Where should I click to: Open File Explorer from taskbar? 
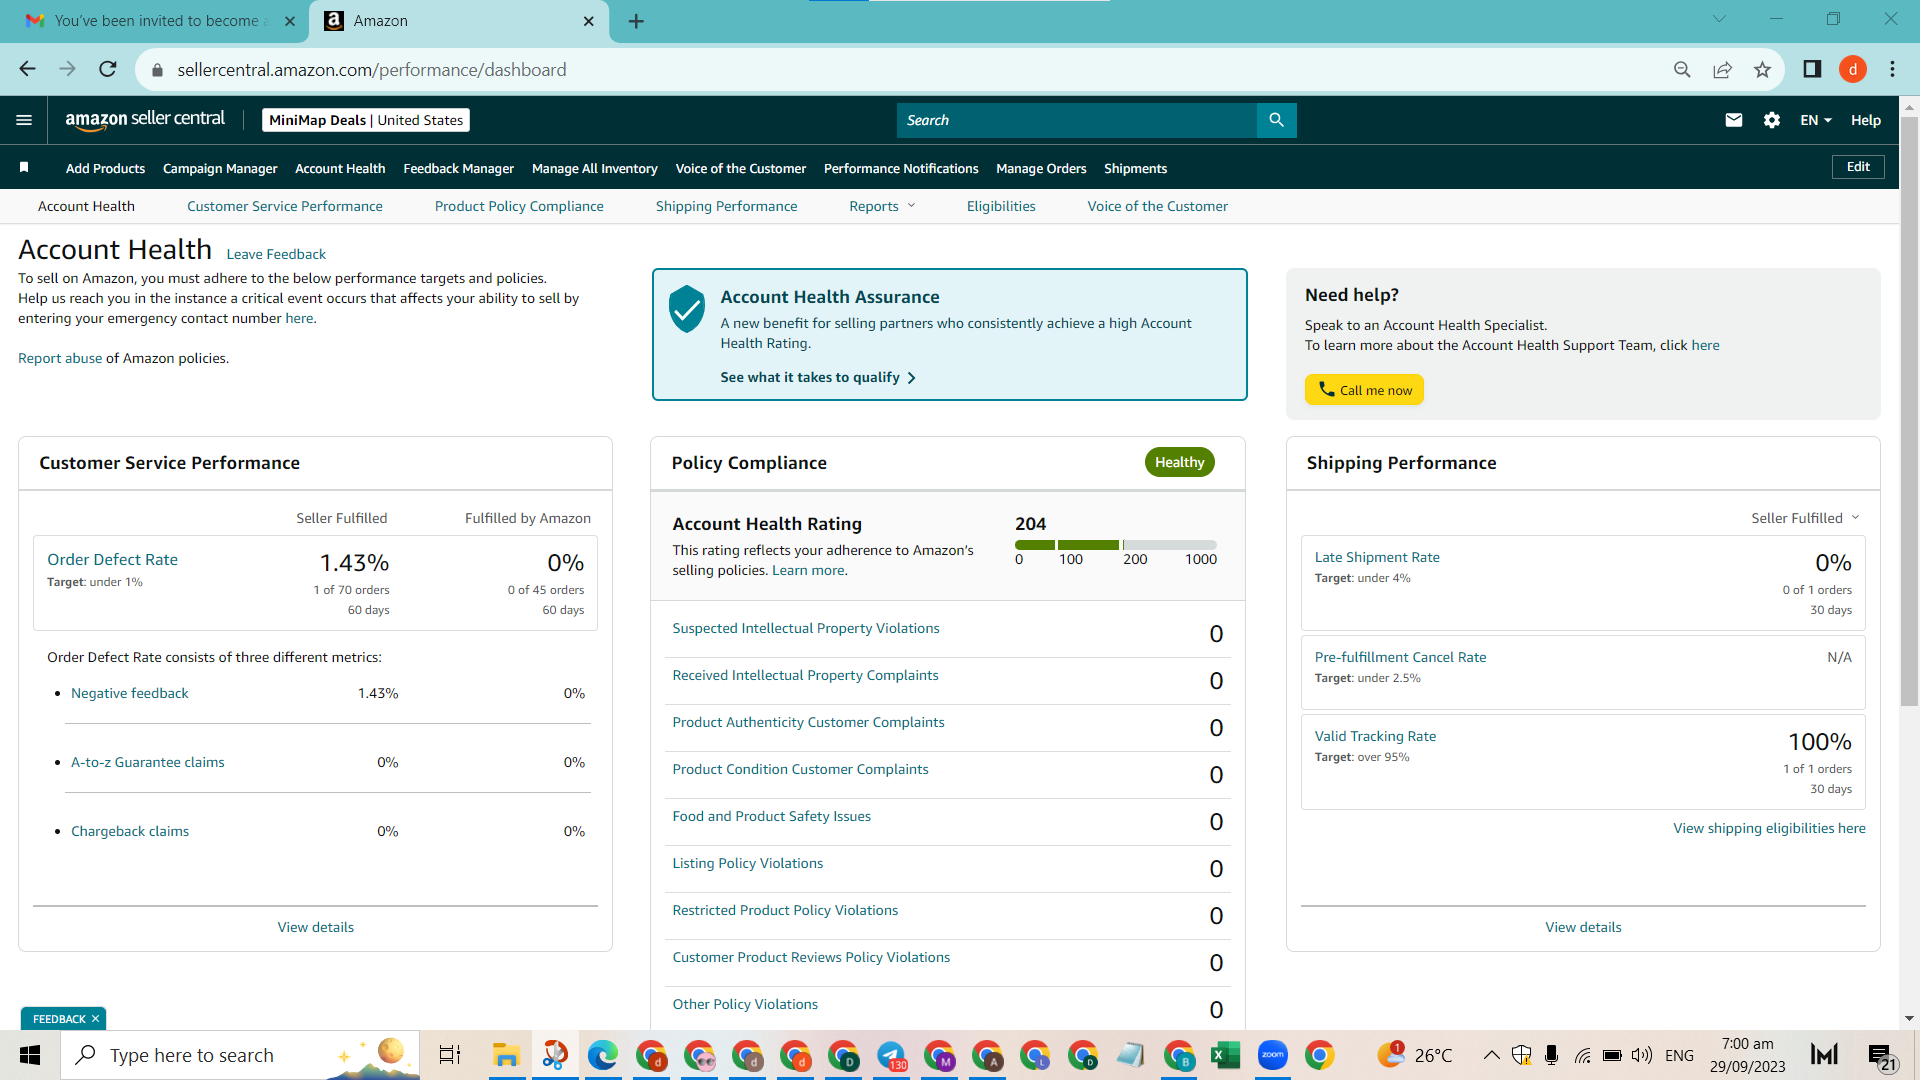coord(506,1055)
